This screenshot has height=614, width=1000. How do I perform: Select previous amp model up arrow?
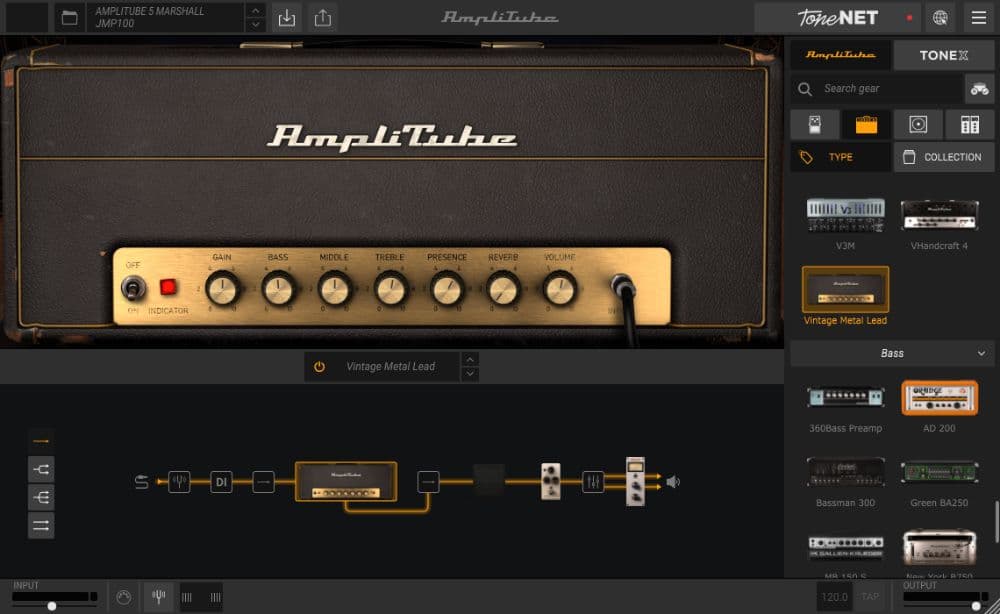click(470, 360)
